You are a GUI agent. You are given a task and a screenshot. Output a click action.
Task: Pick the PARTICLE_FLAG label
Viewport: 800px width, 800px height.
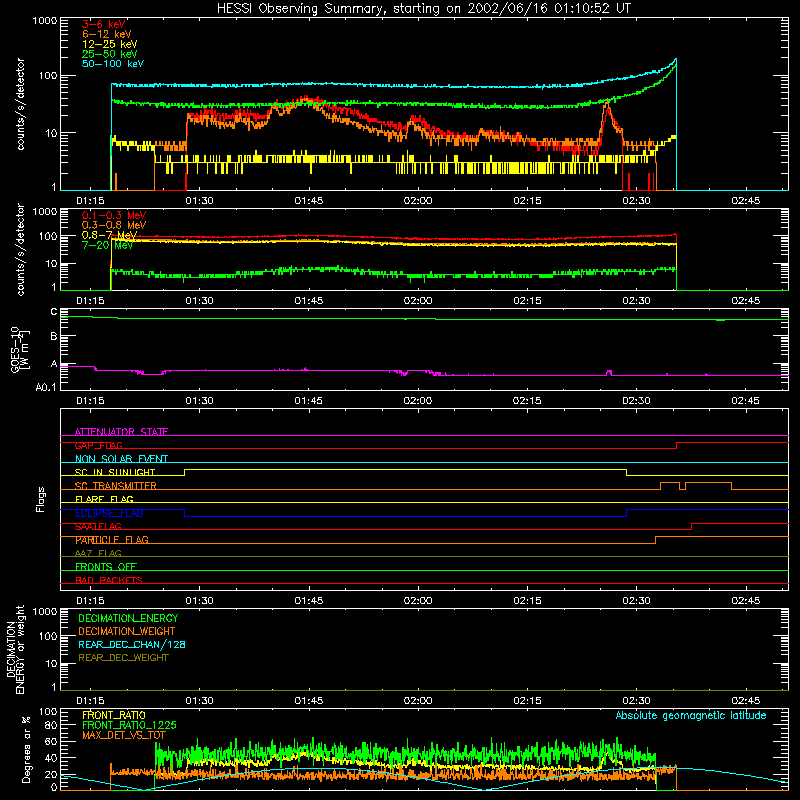coord(112,540)
